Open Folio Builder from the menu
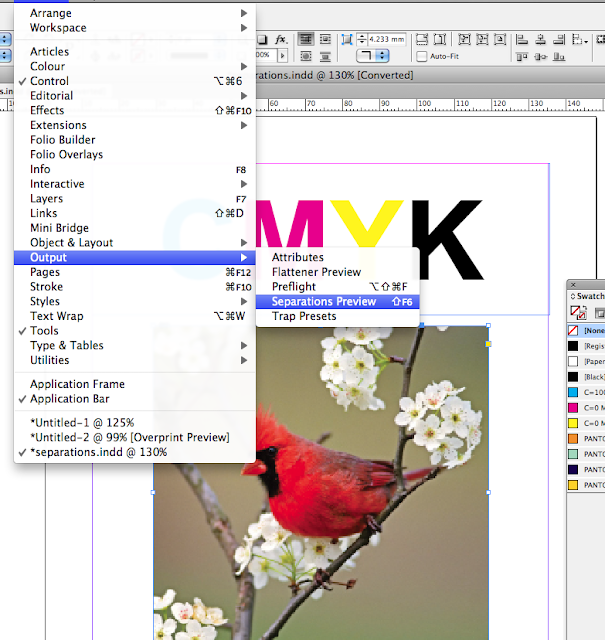Image resolution: width=605 pixels, height=640 pixels. [135, 140]
